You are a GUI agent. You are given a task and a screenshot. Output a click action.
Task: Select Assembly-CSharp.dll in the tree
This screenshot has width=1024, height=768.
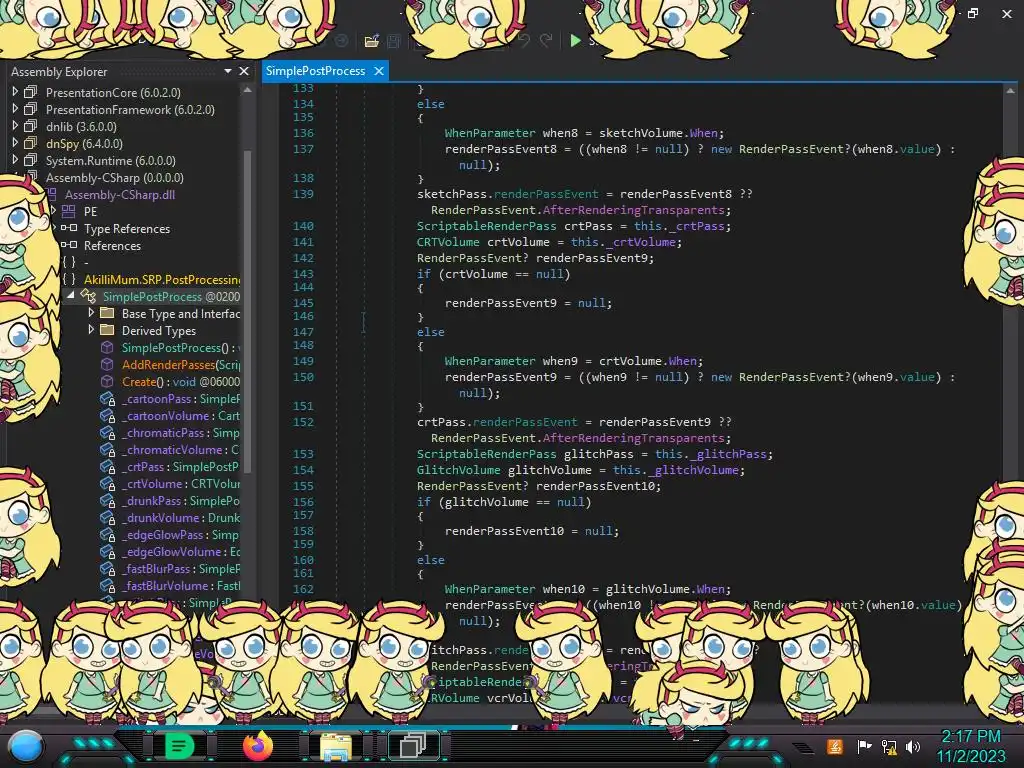pyautogui.click(x=120, y=195)
